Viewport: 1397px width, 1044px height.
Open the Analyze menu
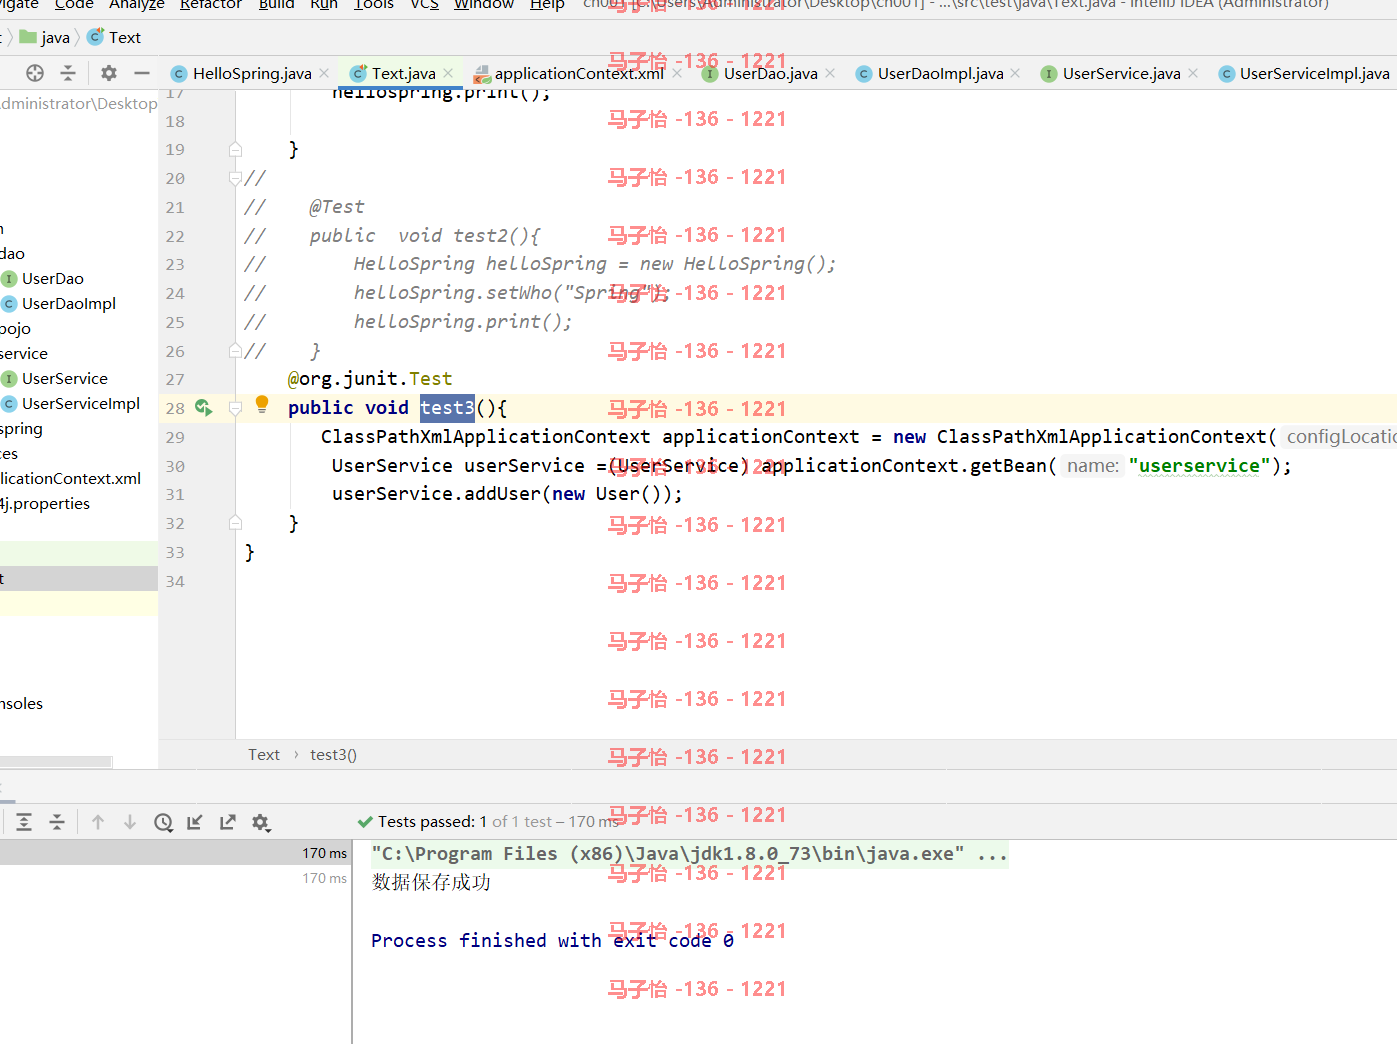click(x=137, y=5)
